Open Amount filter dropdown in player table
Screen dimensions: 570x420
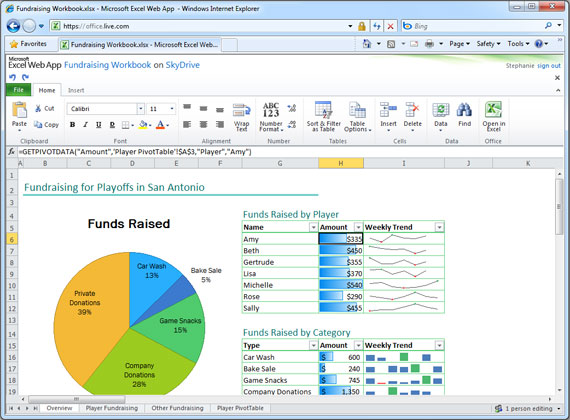click(358, 227)
